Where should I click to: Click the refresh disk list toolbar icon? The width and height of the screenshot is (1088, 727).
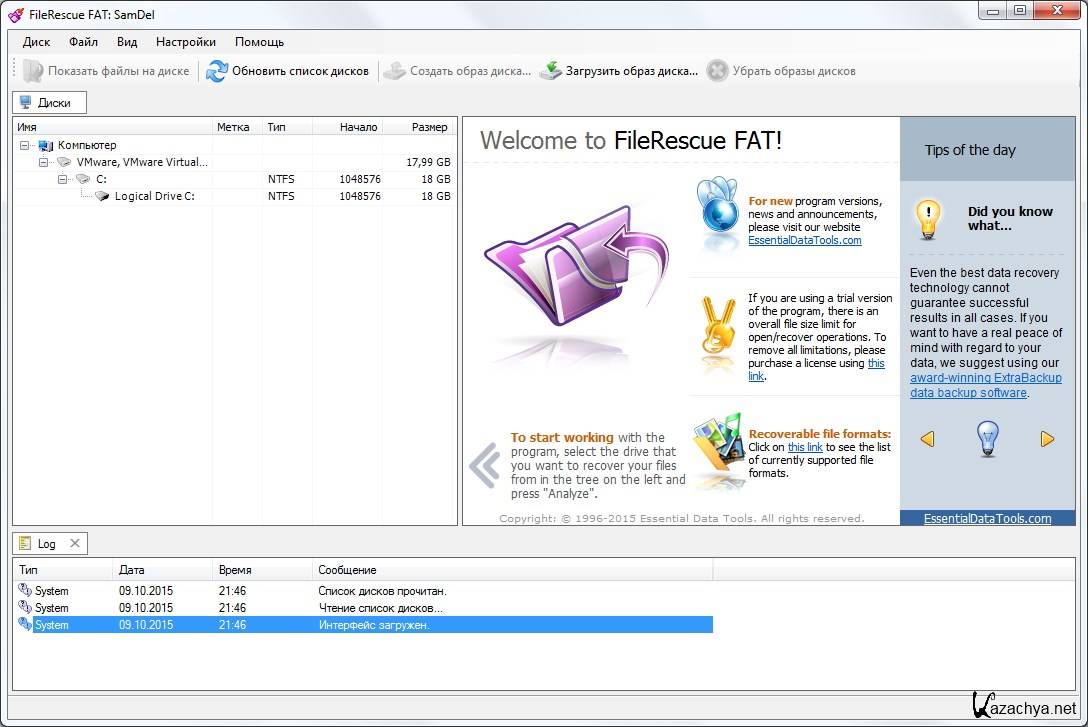pyautogui.click(x=217, y=71)
